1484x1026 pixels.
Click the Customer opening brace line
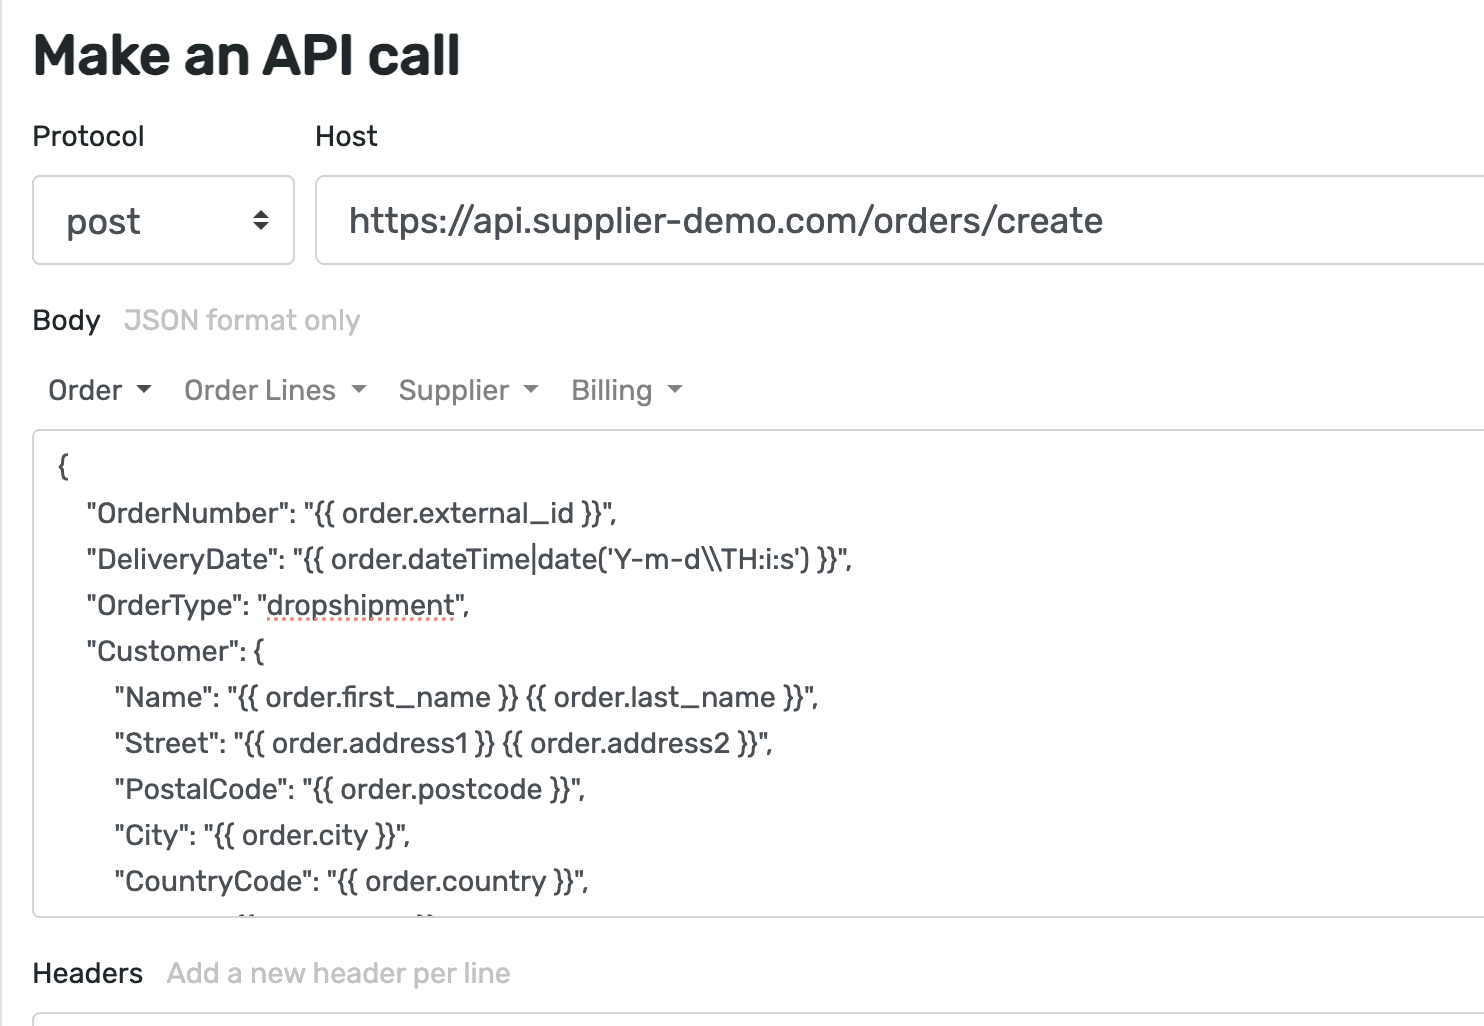175,652
